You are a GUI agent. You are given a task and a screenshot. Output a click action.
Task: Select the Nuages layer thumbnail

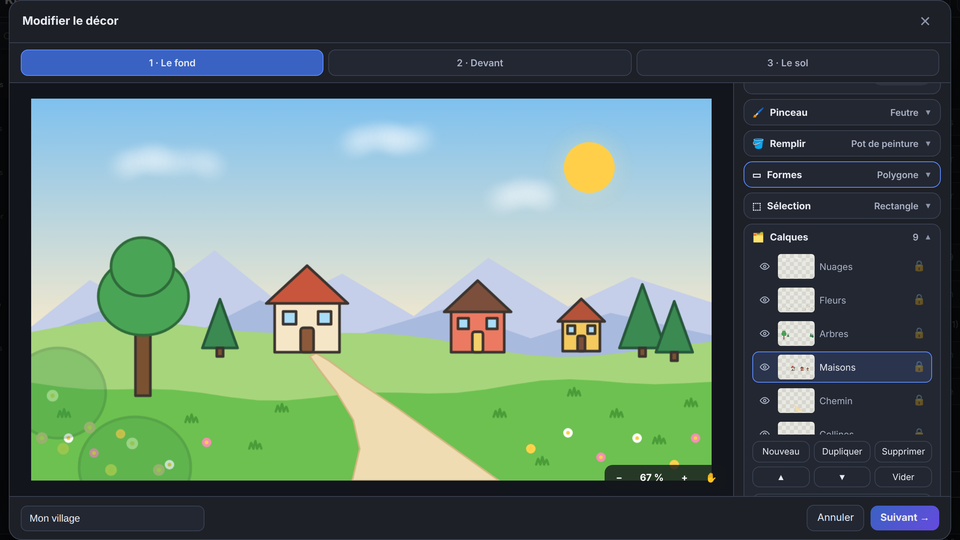click(796, 266)
